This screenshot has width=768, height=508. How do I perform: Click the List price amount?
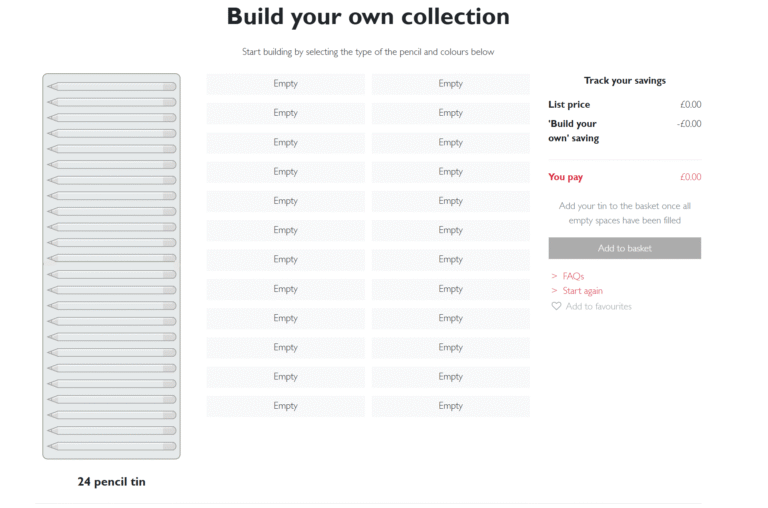(x=690, y=104)
